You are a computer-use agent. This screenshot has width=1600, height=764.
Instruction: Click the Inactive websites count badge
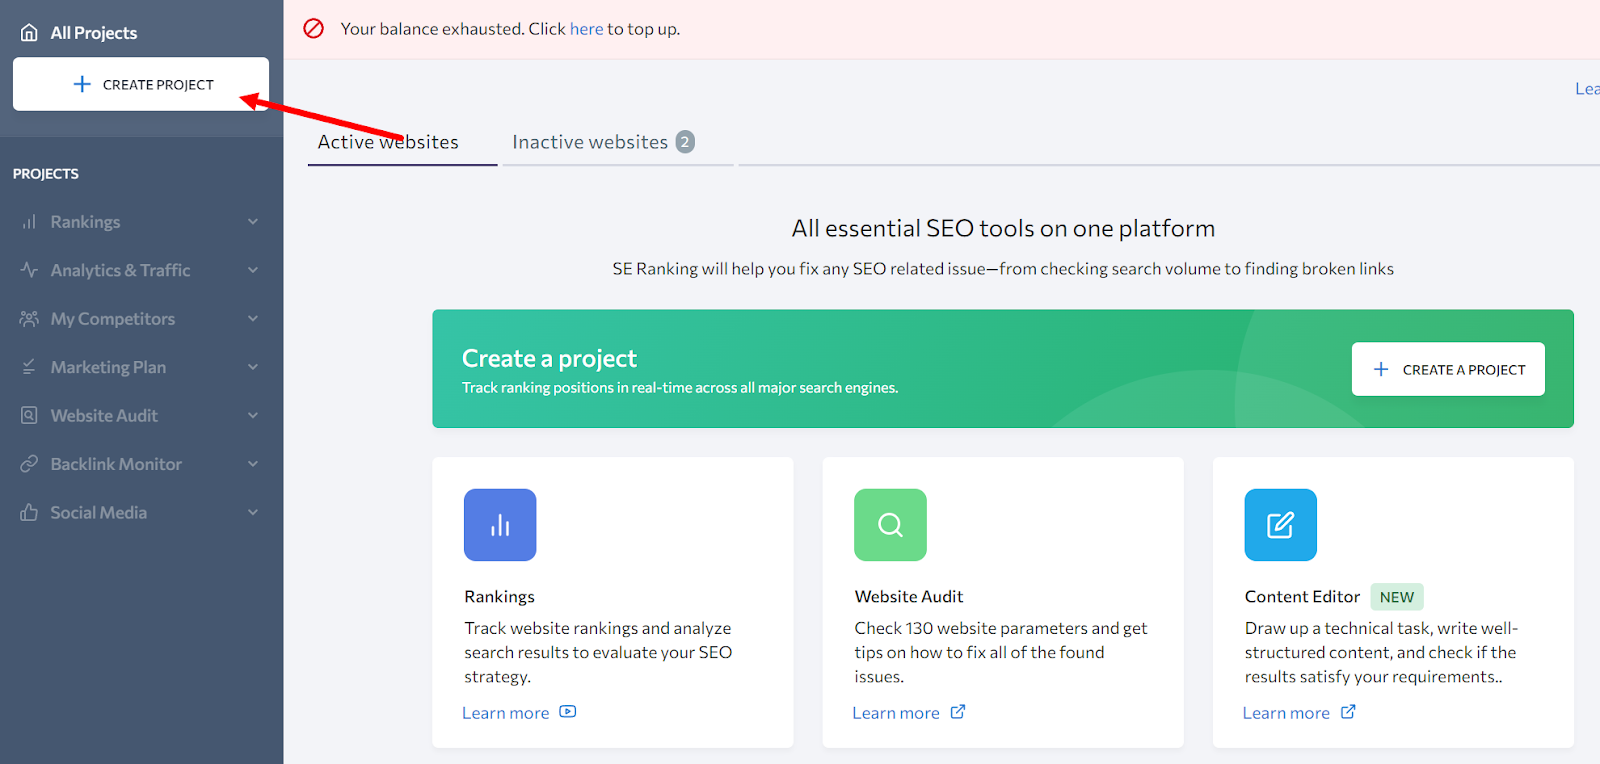[x=685, y=142]
